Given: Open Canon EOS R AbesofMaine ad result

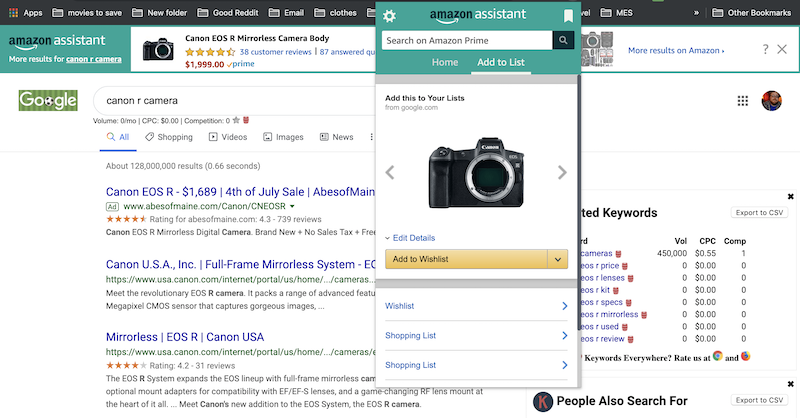Looking at the screenshot, I should click(x=240, y=192).
